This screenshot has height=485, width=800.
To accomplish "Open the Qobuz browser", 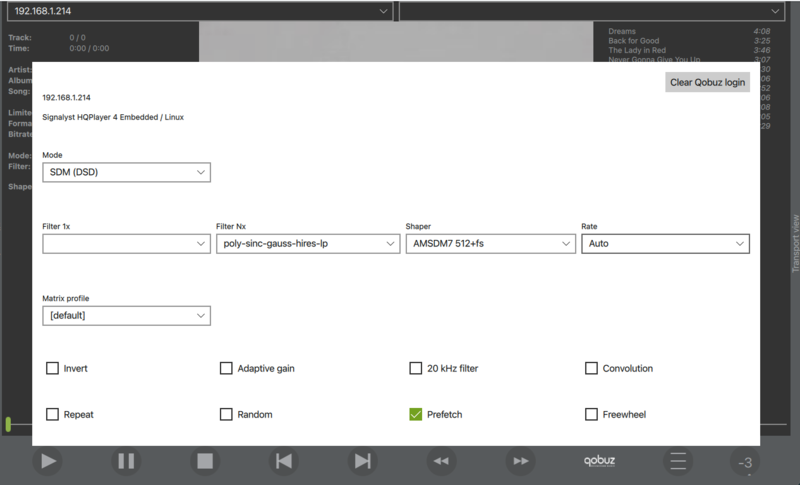I will [x=600, y=461].
